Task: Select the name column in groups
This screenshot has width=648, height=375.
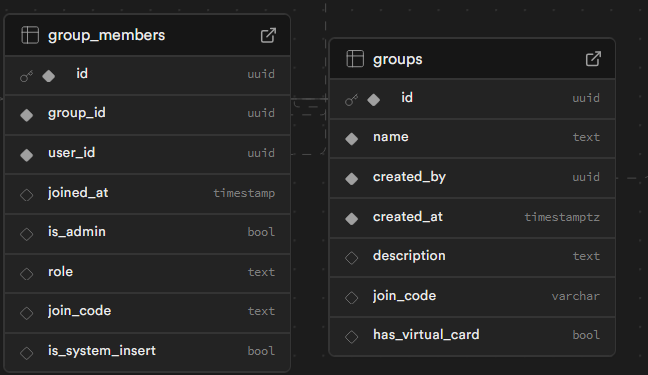Action: pyautogui.click(x=391, y=137)
